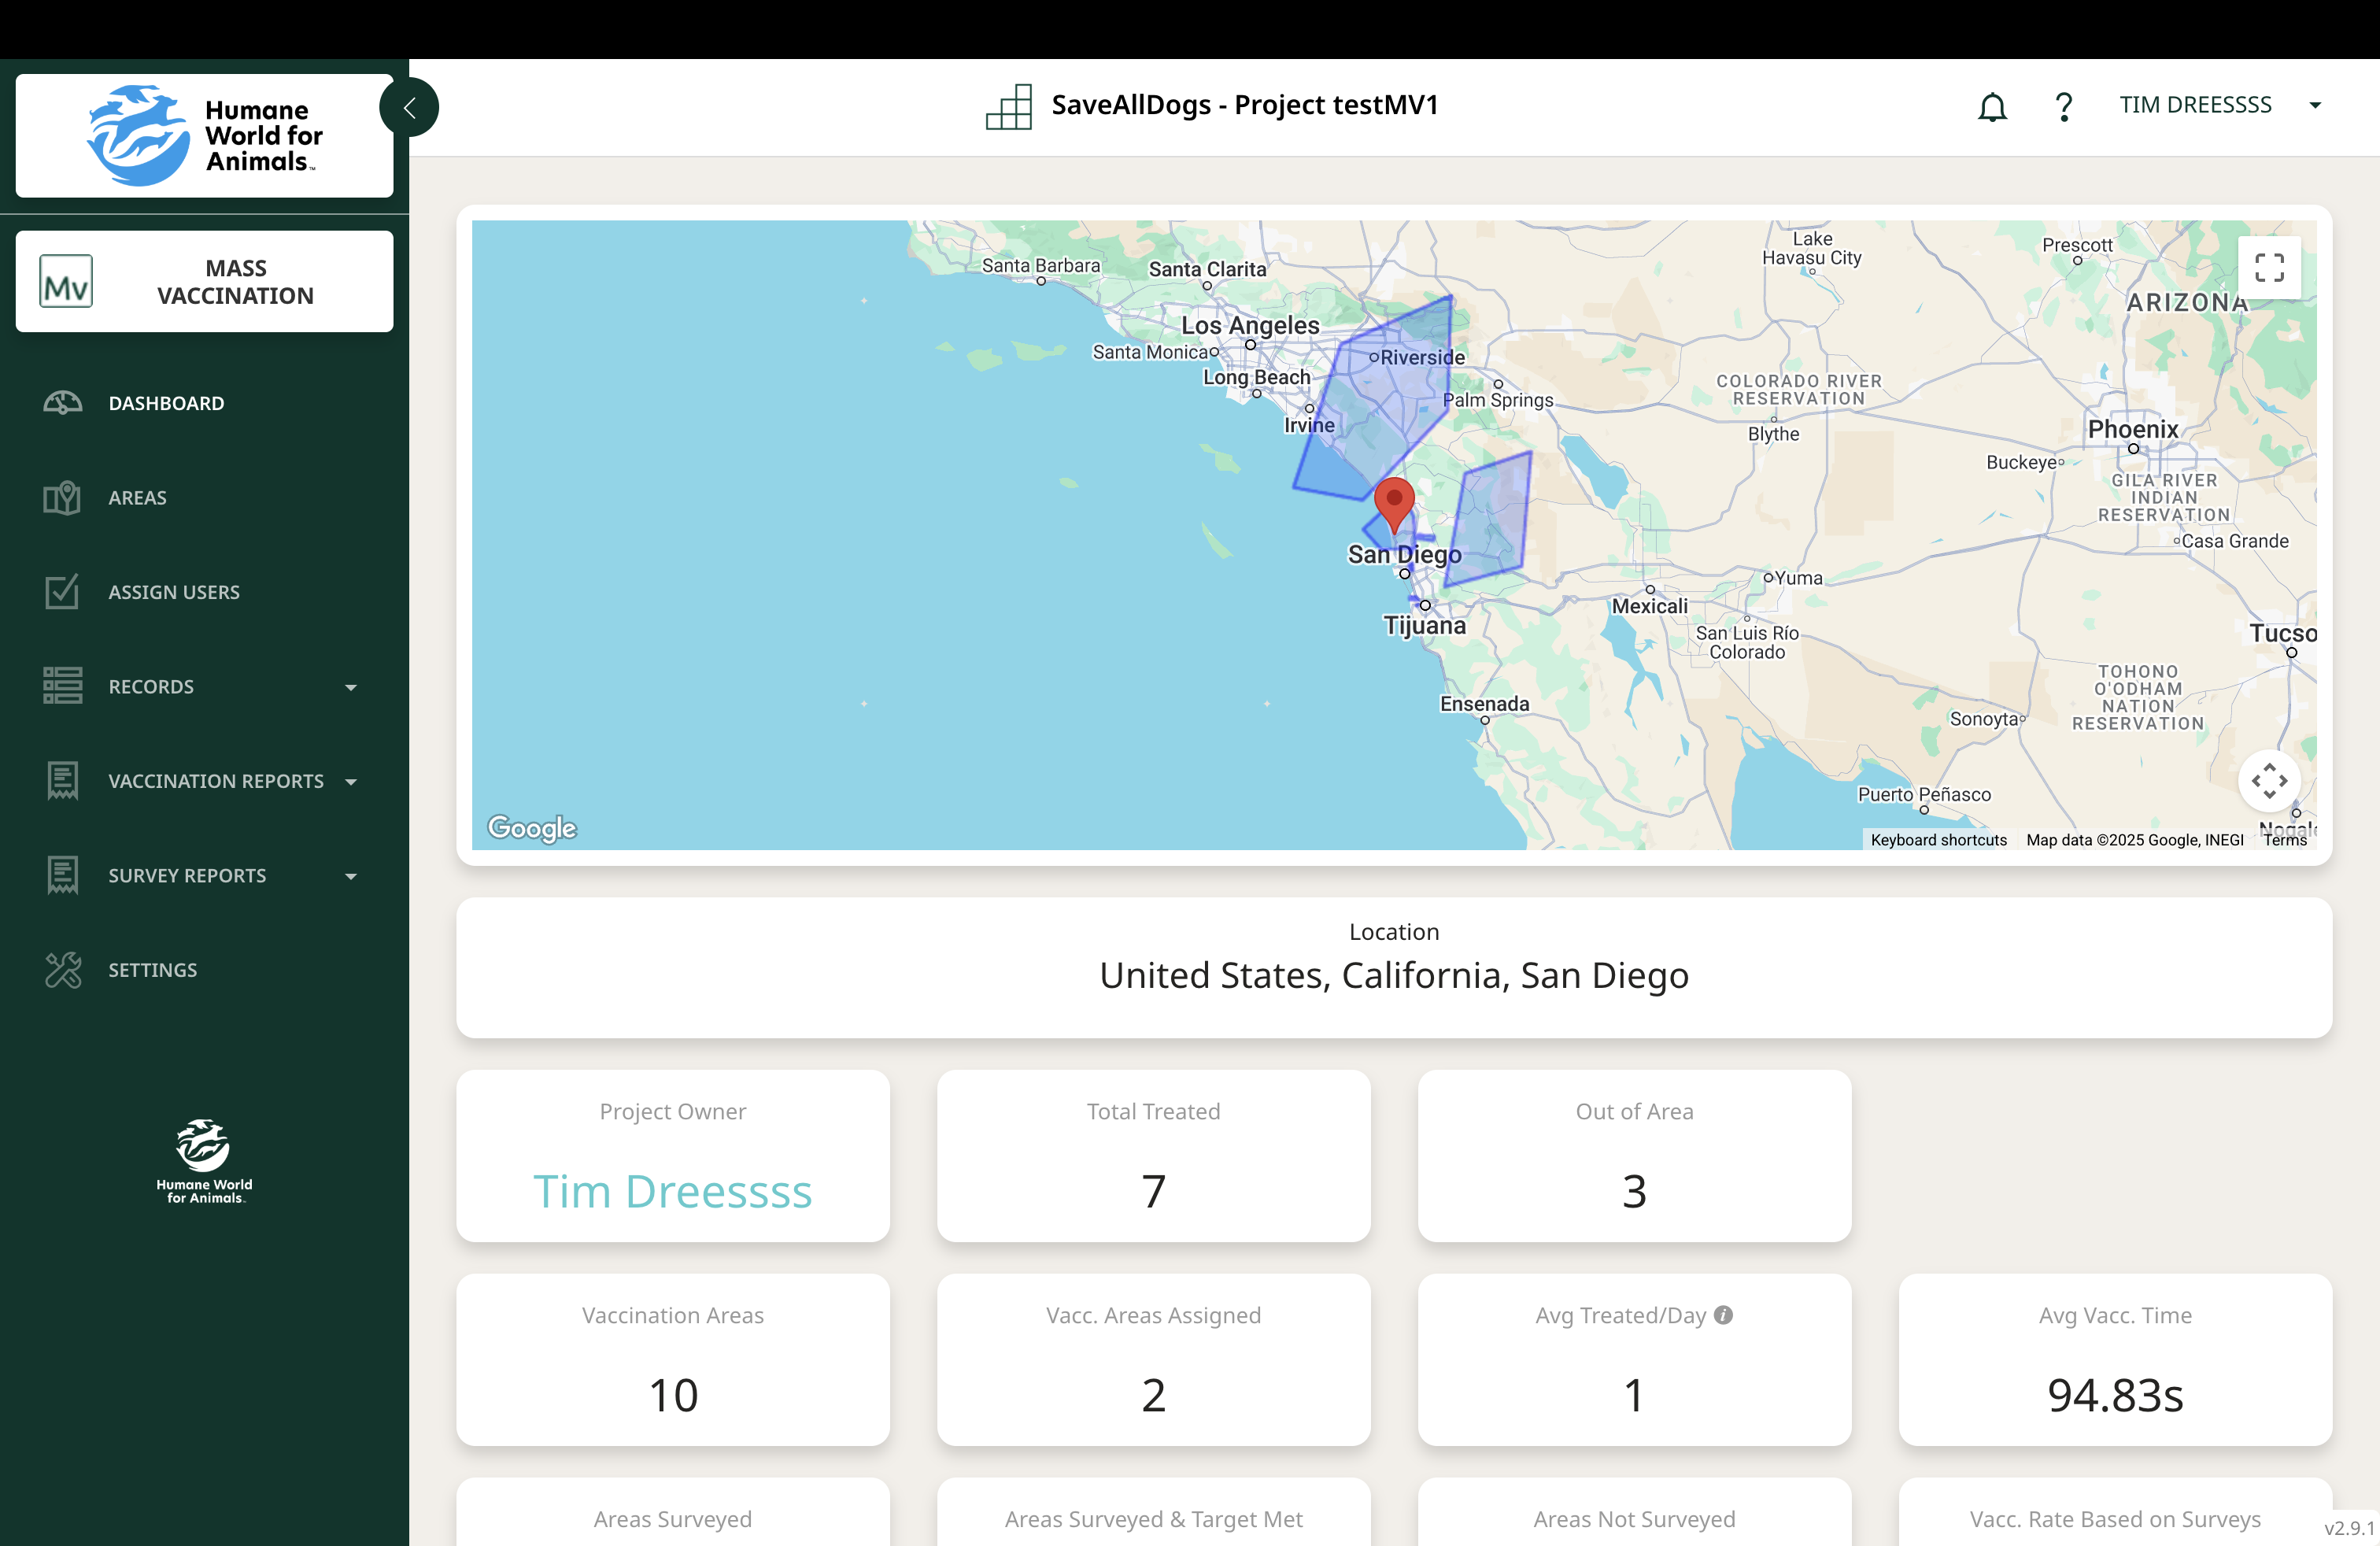
Task: Click the Avg Treated/Day info icon
Action: click(1723, 1315)
